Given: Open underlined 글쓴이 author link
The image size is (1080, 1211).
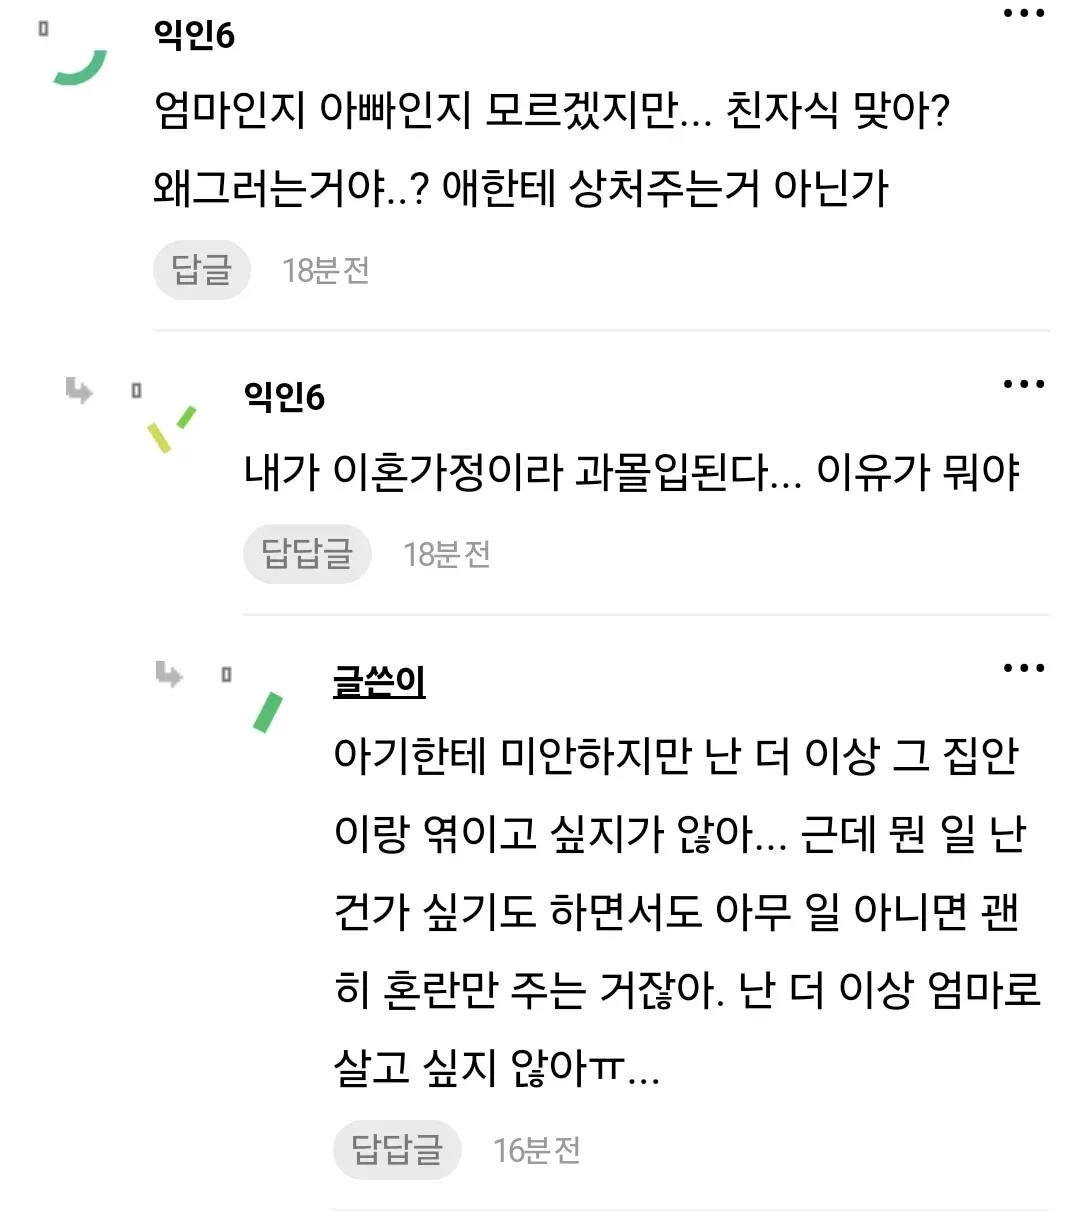Looking at the screenshot, I should click(x=379, y=681).
